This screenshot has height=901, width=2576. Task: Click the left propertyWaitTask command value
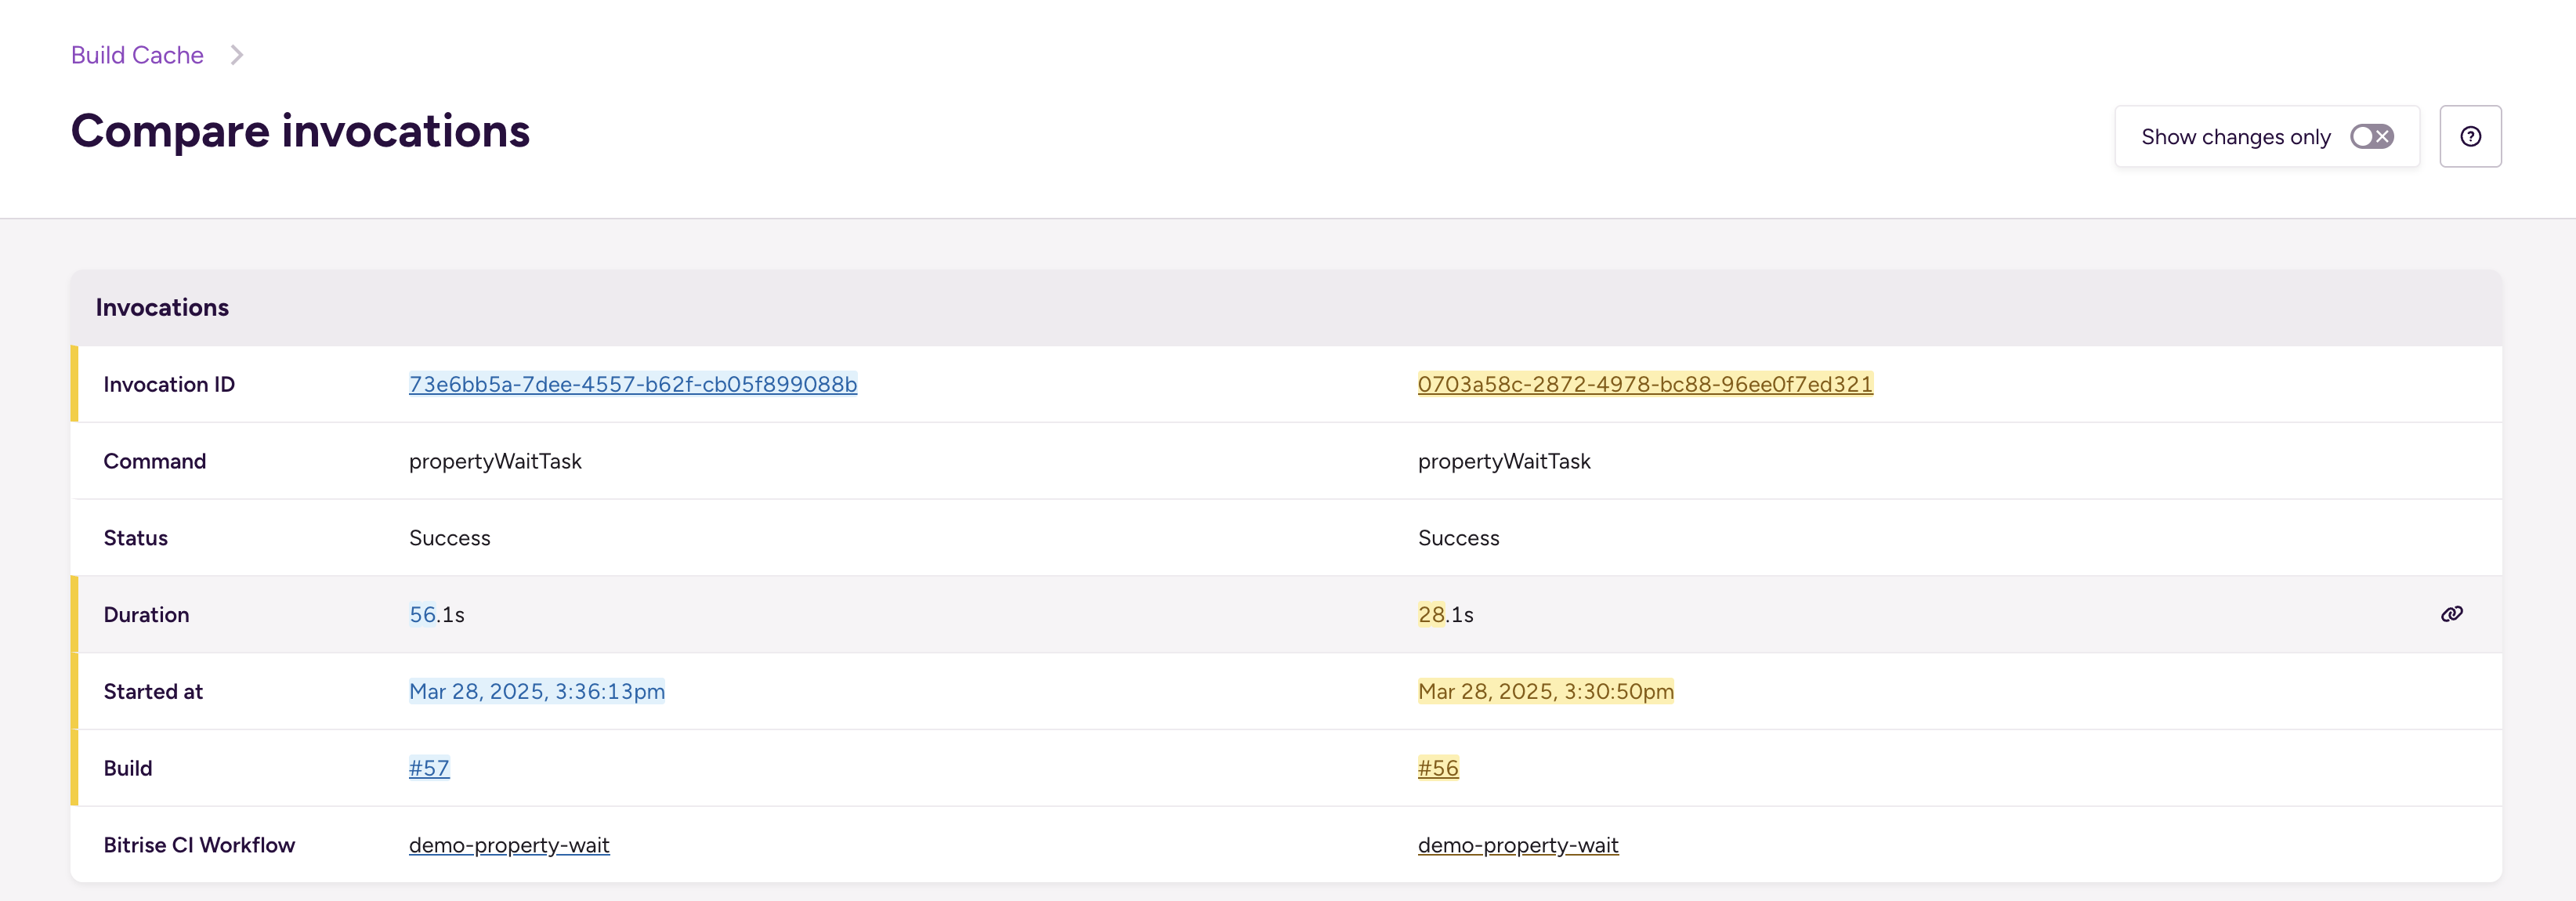click(495, 461)
